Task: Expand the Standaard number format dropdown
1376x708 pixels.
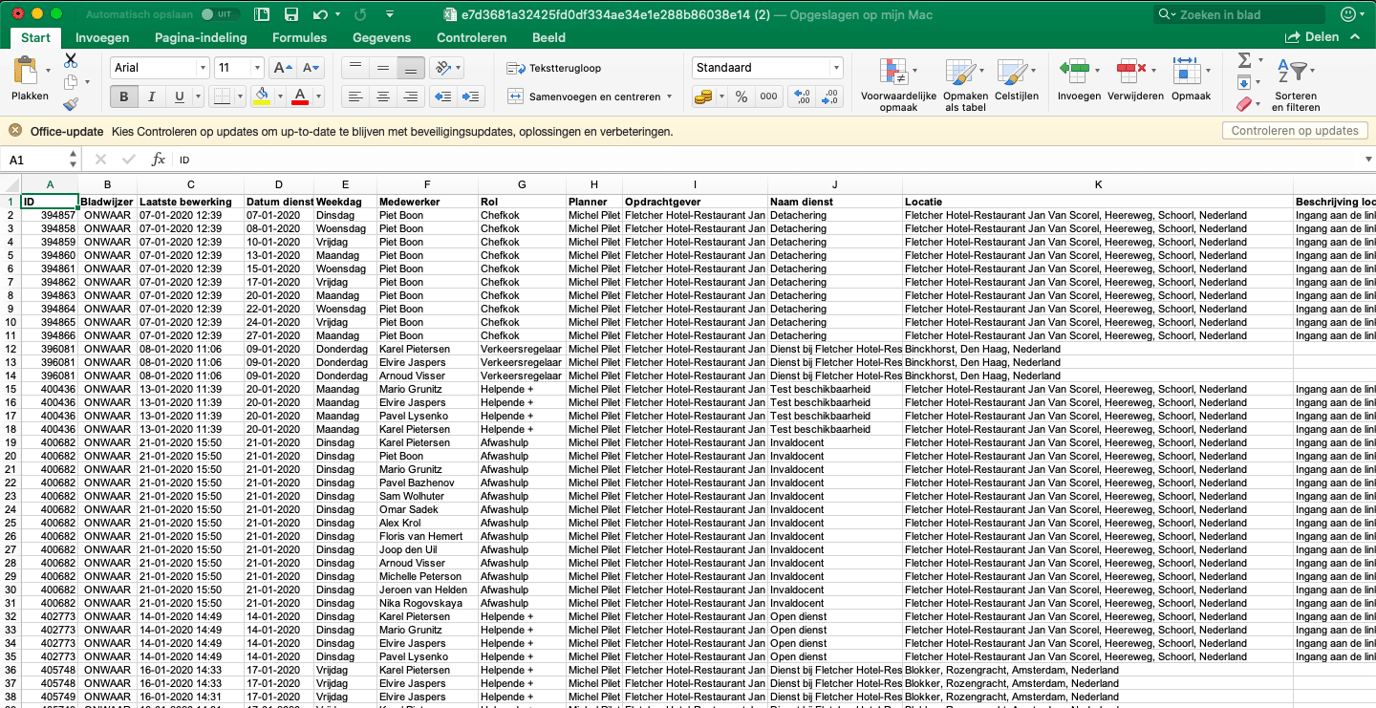Action: pos(836,68)
